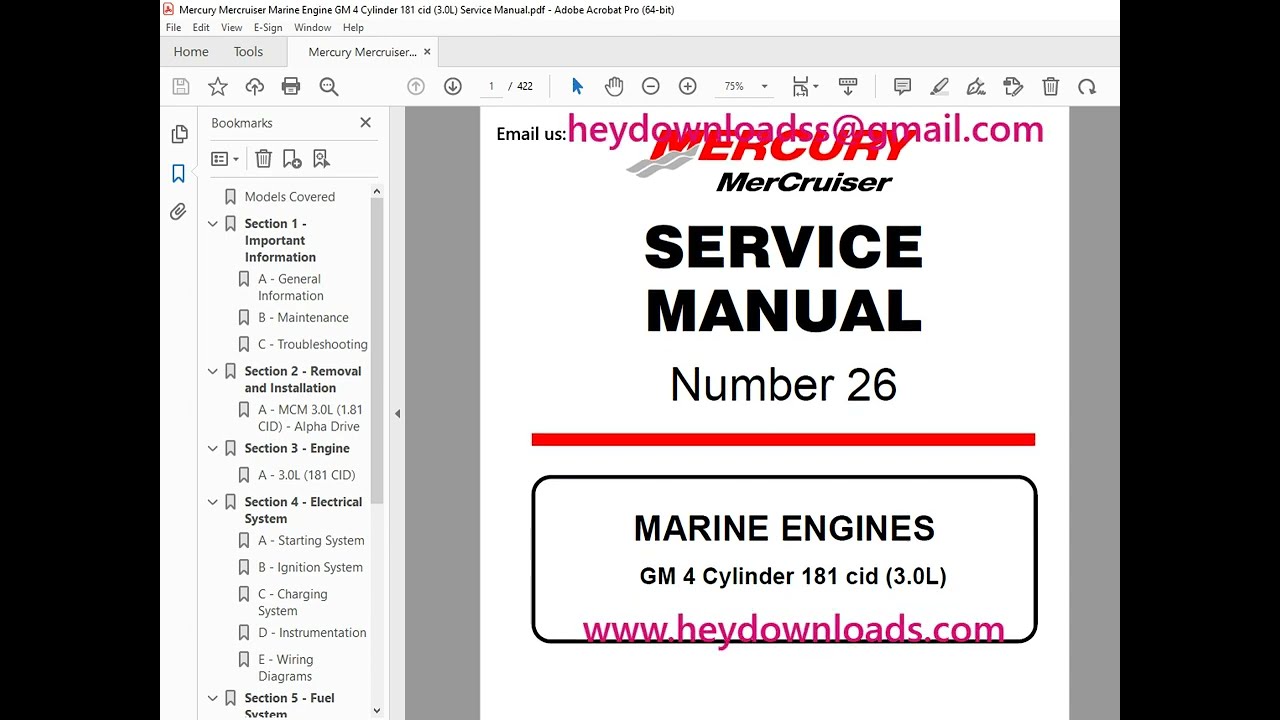Open the E-Sign menu
This screenshot has width=1280, height=720.
tap(268, 28)
